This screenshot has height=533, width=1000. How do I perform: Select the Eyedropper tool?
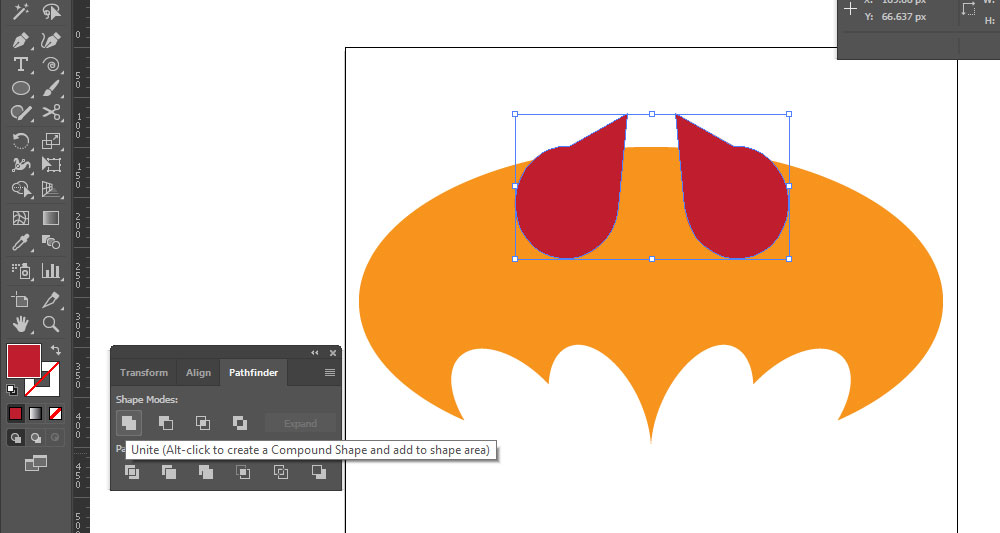(20, 242)
